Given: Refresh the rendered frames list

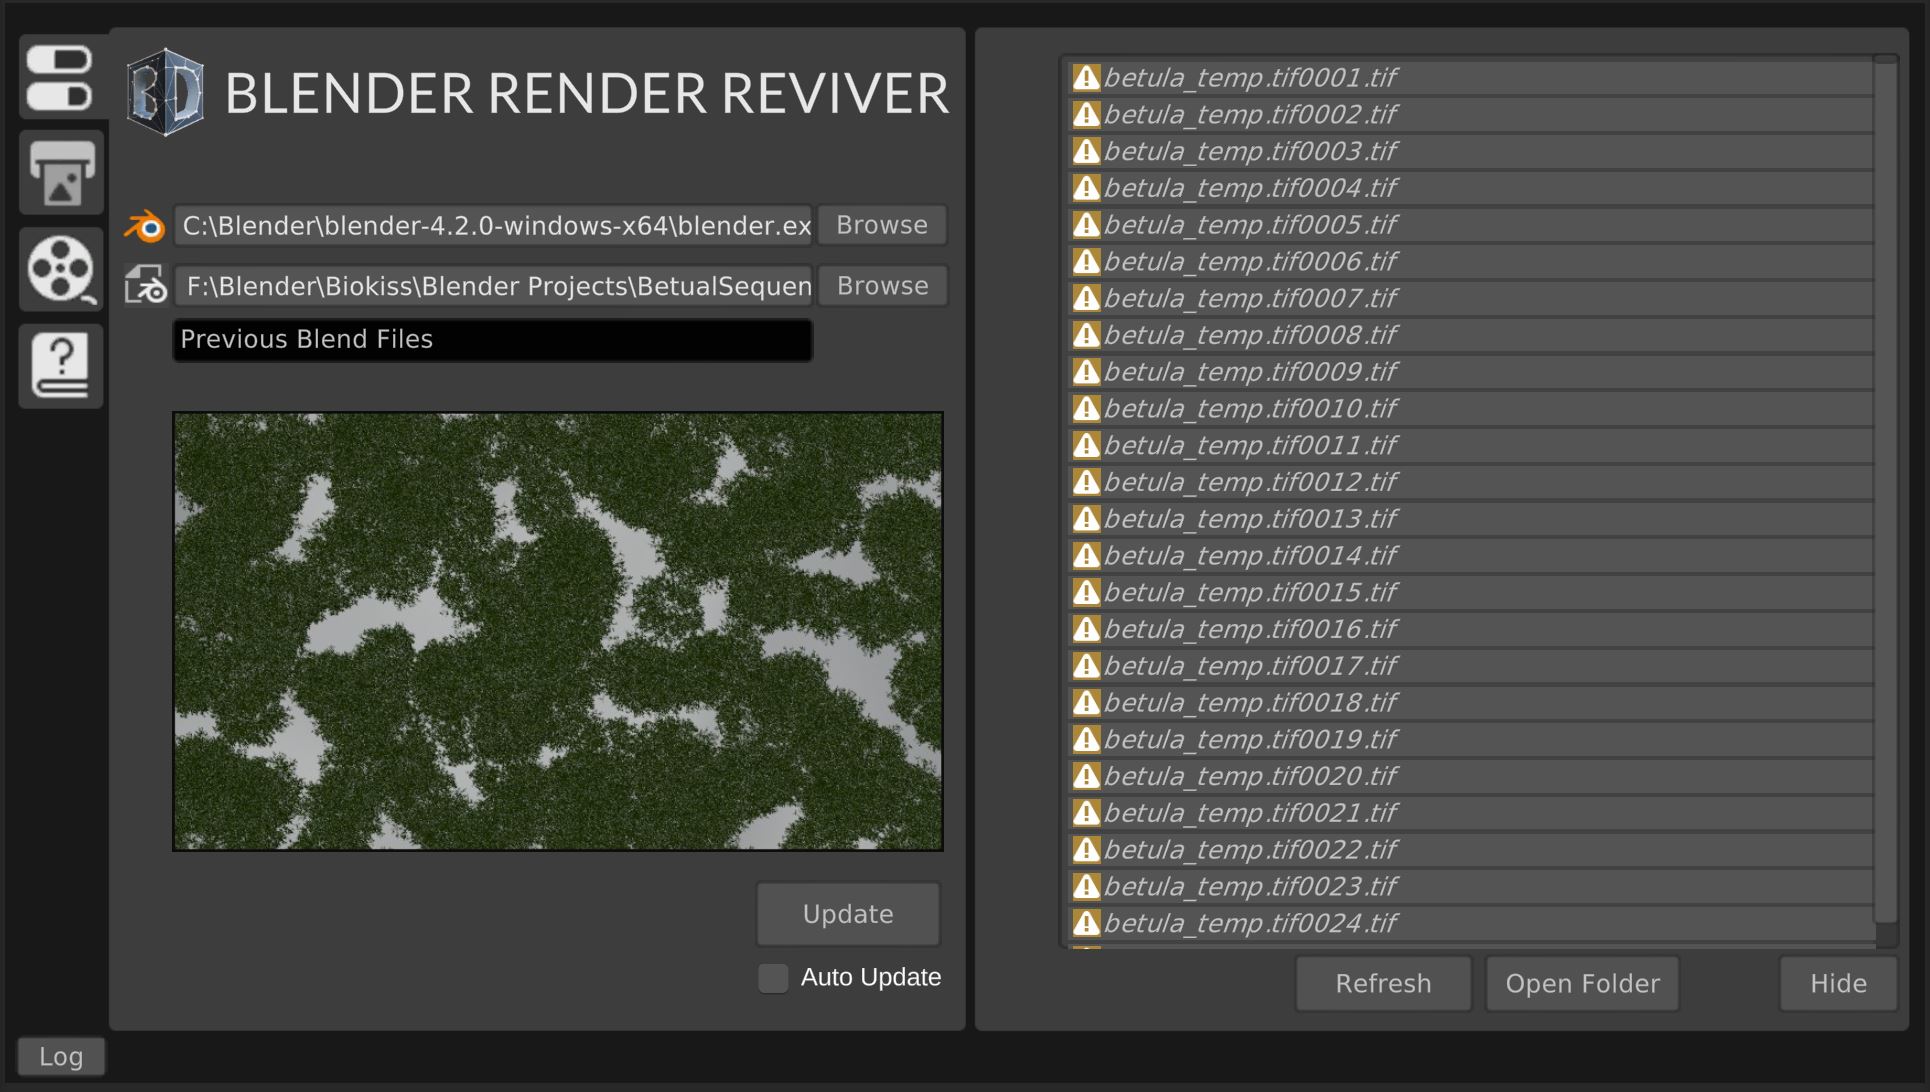Looking at the screenshot, I should tap(1383, 984).
